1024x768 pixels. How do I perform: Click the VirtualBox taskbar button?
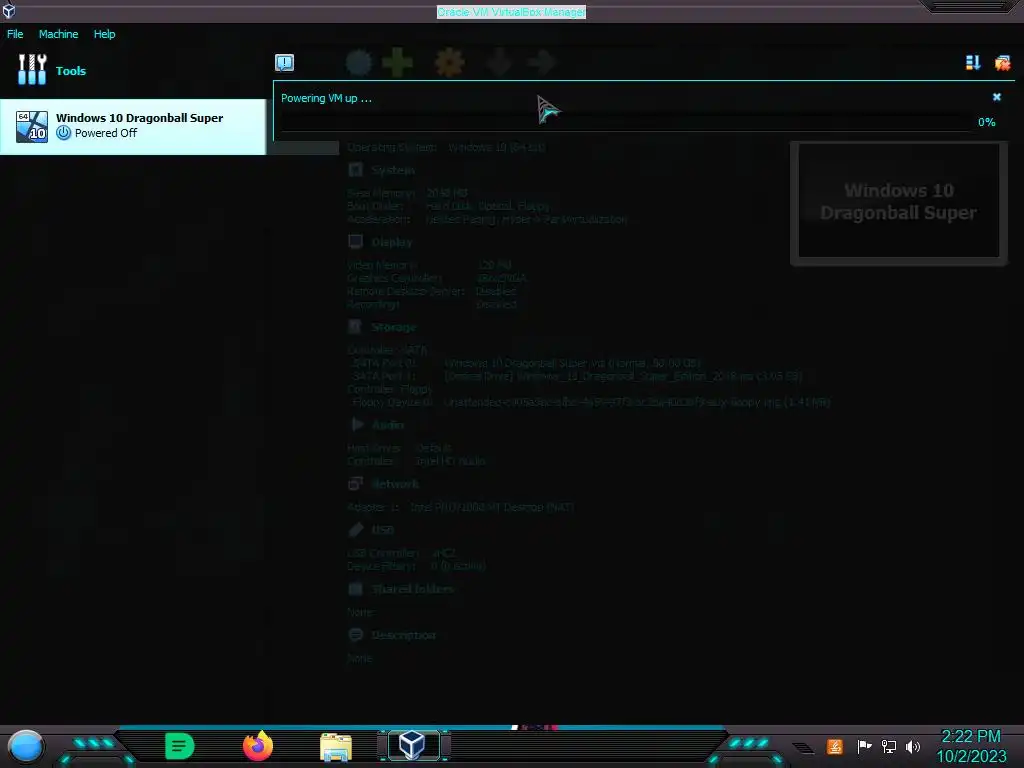click(x=413, y=745)
